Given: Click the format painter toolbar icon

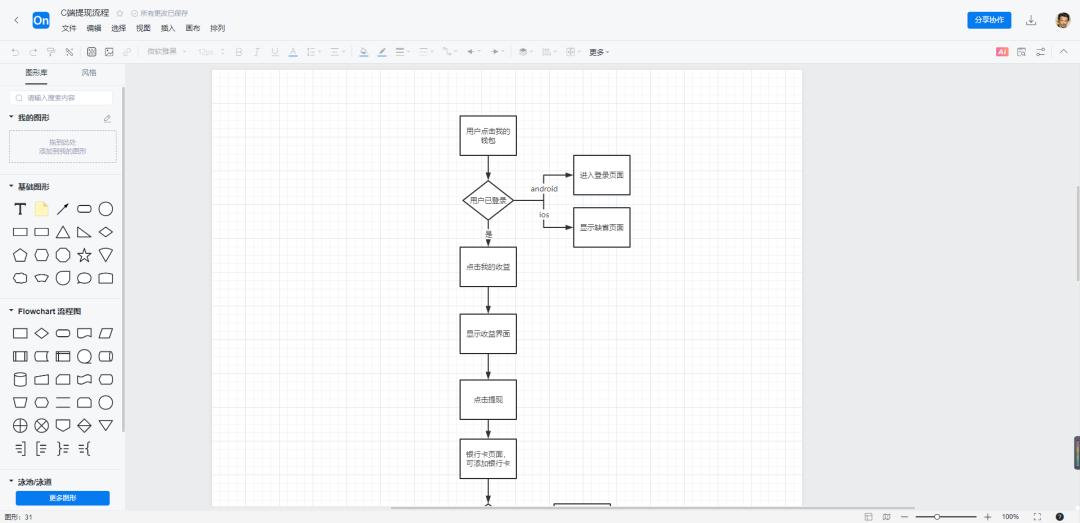Looking at the screenshot, I should pyautogui.click(x=51, y=51).
